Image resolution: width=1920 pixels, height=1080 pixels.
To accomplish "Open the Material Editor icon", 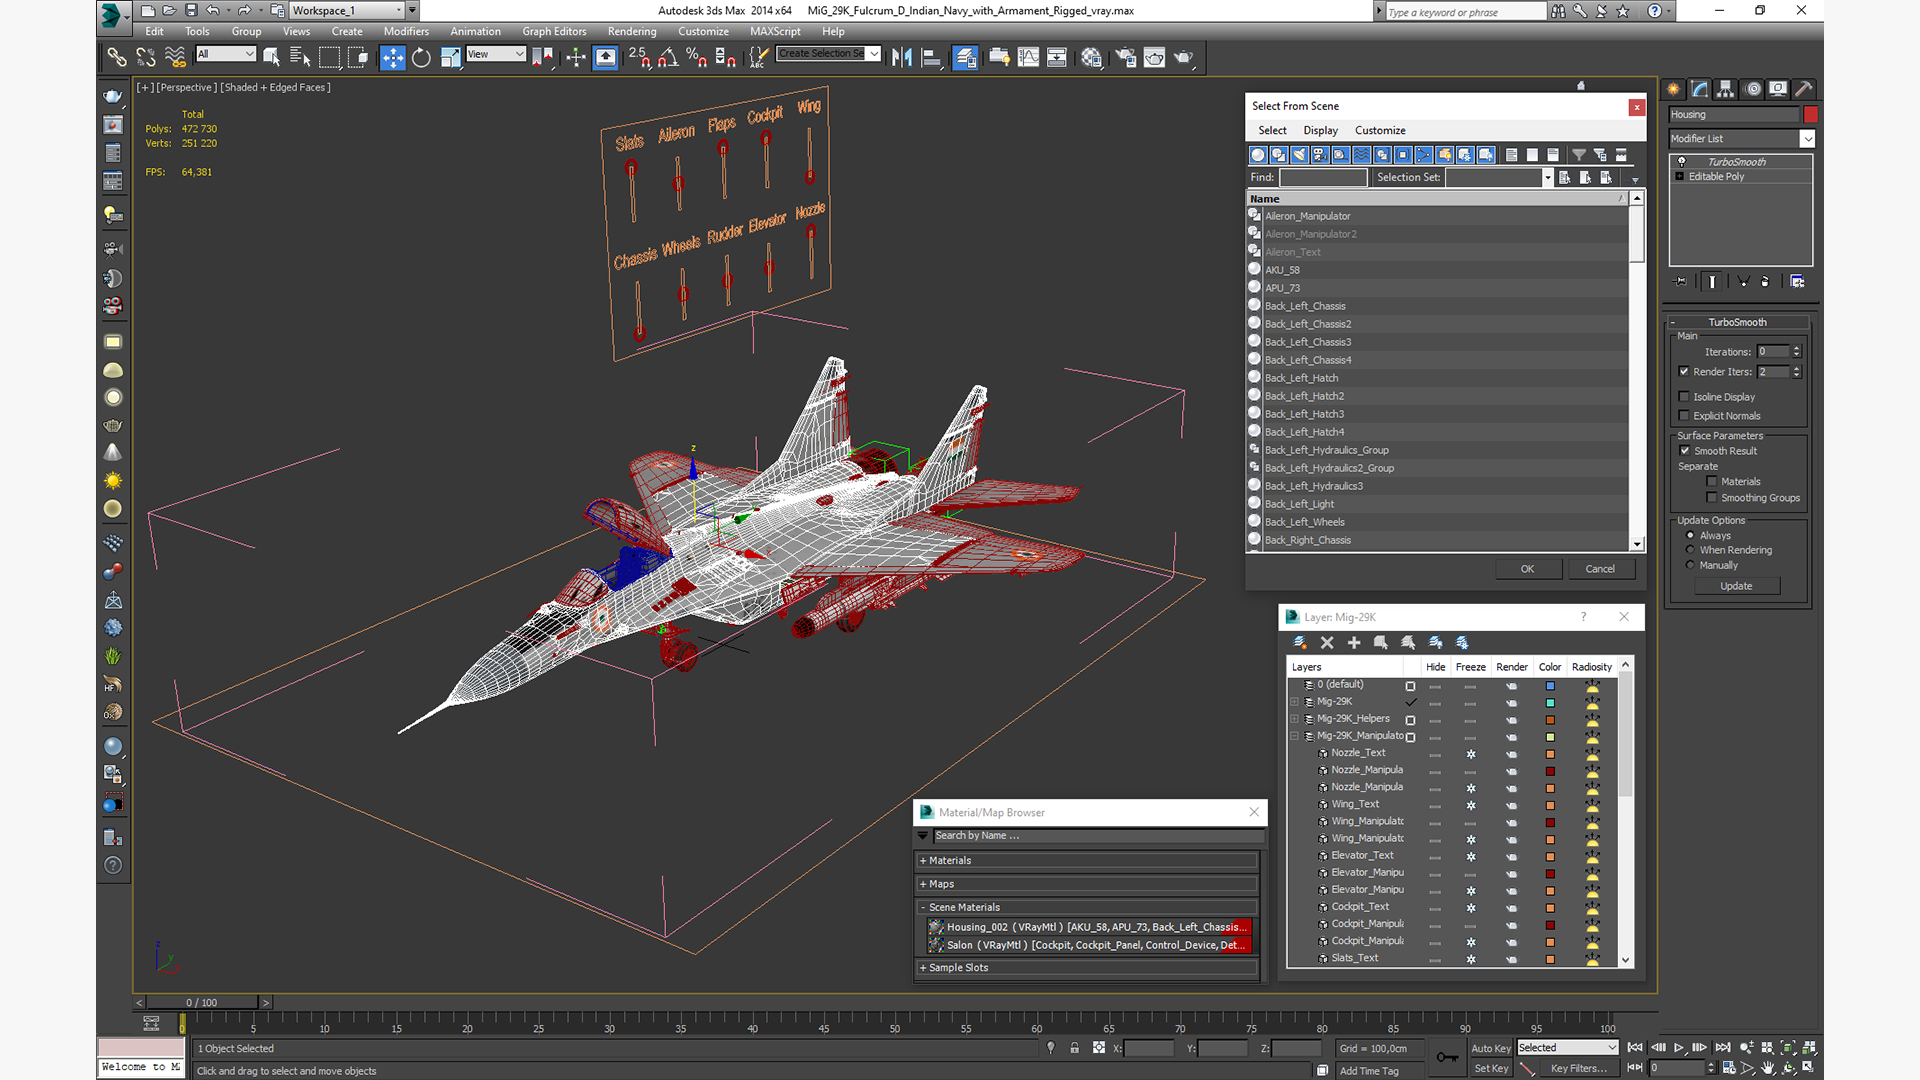I will 1091,57.
